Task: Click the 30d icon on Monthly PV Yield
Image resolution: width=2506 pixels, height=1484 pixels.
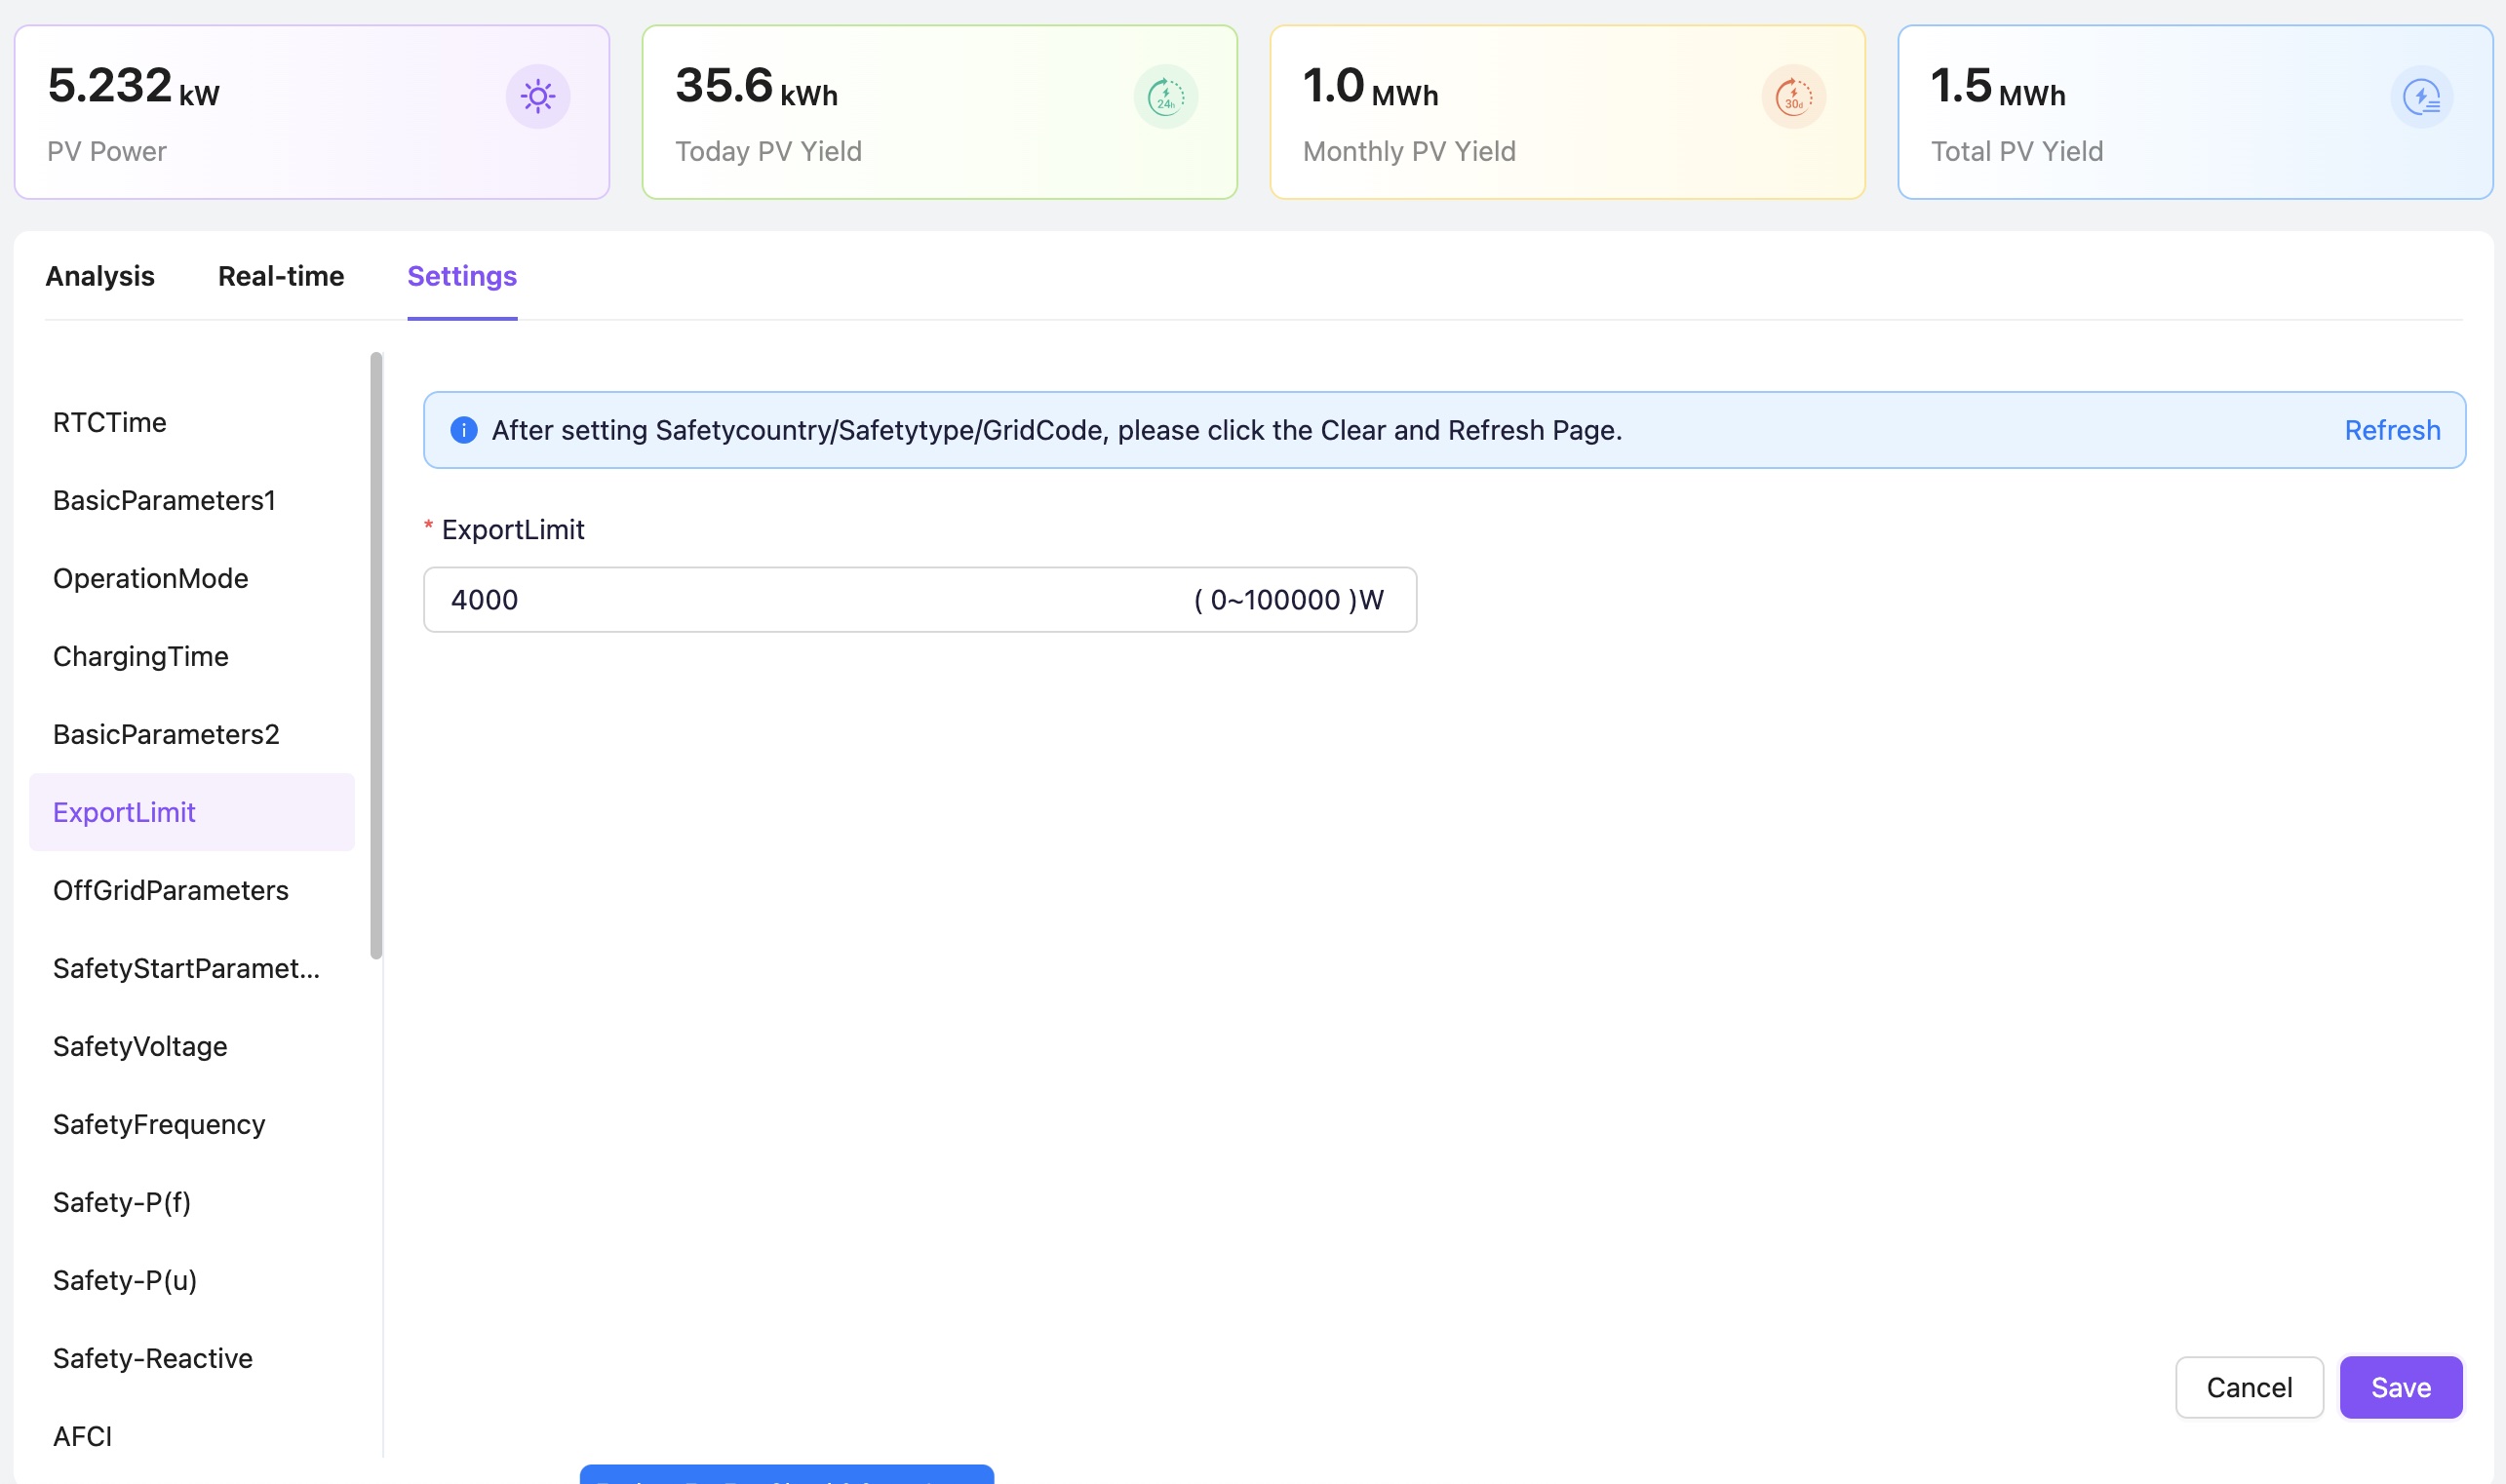Action: 1793,97
